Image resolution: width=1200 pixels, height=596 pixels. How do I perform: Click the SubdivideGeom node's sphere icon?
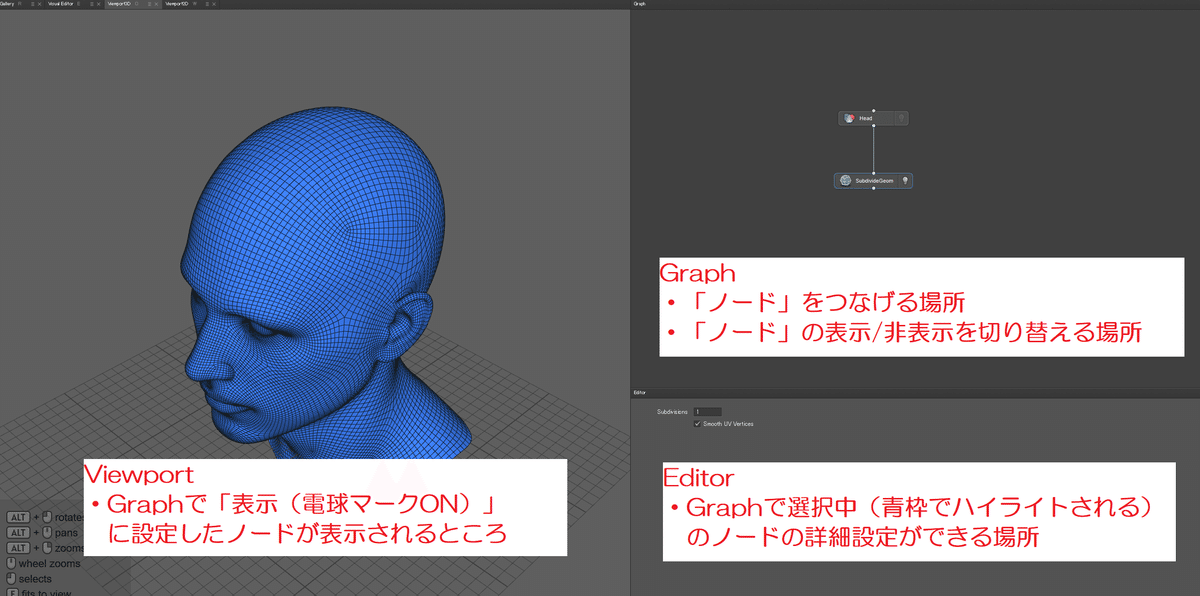tap(845, 181)
